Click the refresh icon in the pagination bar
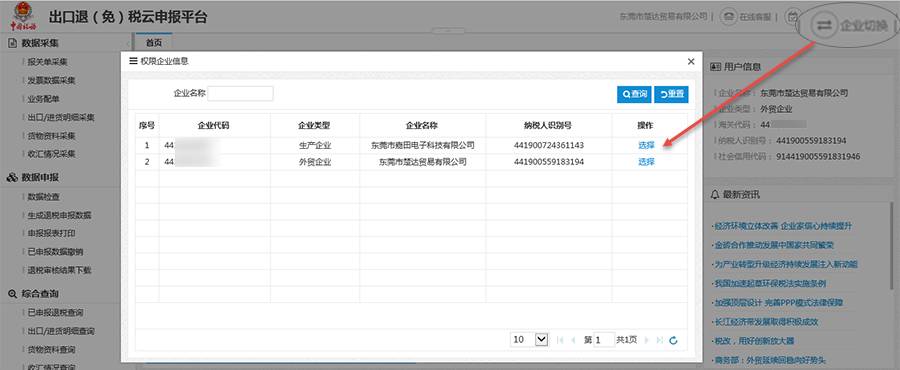 [673, 340]
